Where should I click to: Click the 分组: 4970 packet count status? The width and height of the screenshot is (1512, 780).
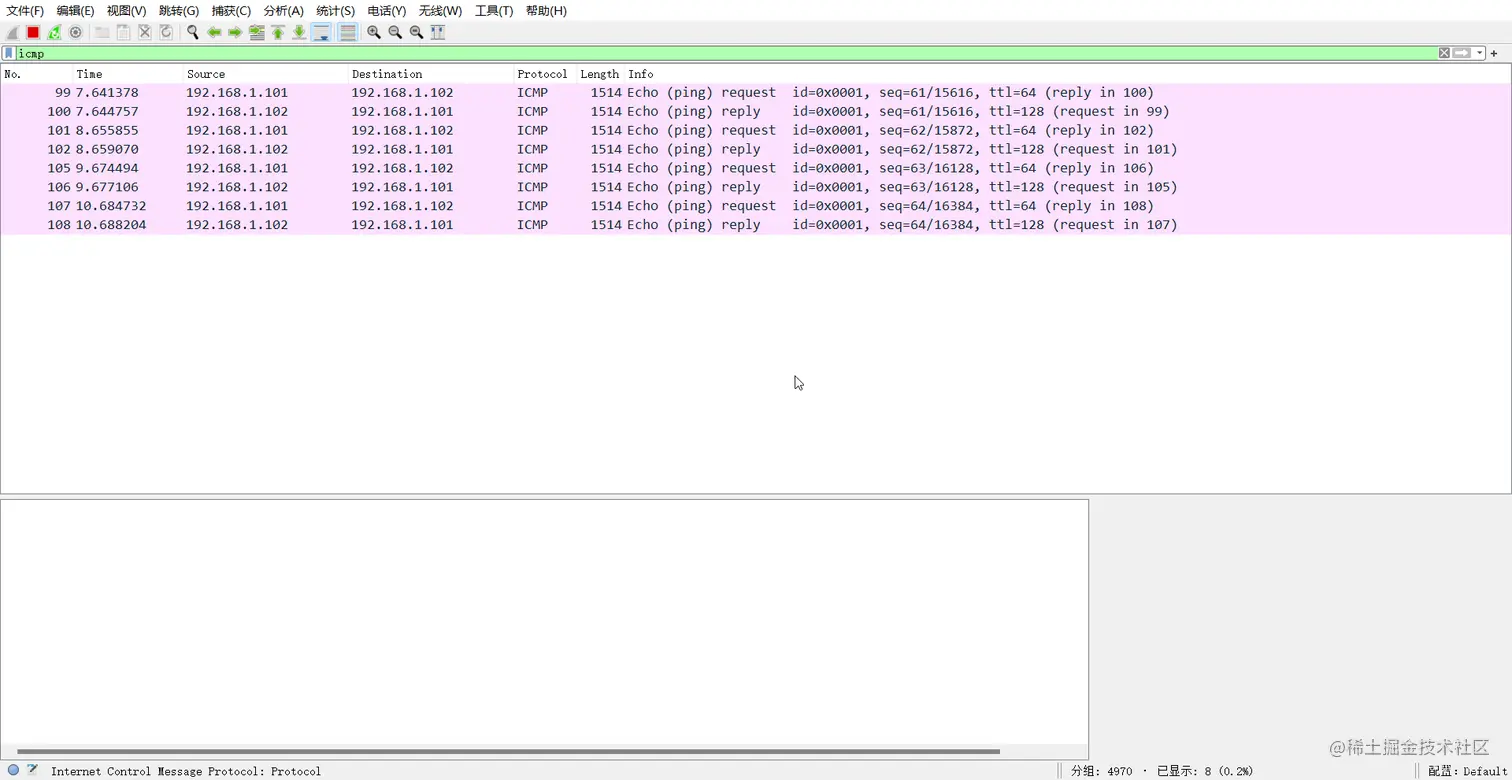pyautogui.click(x=1101, y=771)
